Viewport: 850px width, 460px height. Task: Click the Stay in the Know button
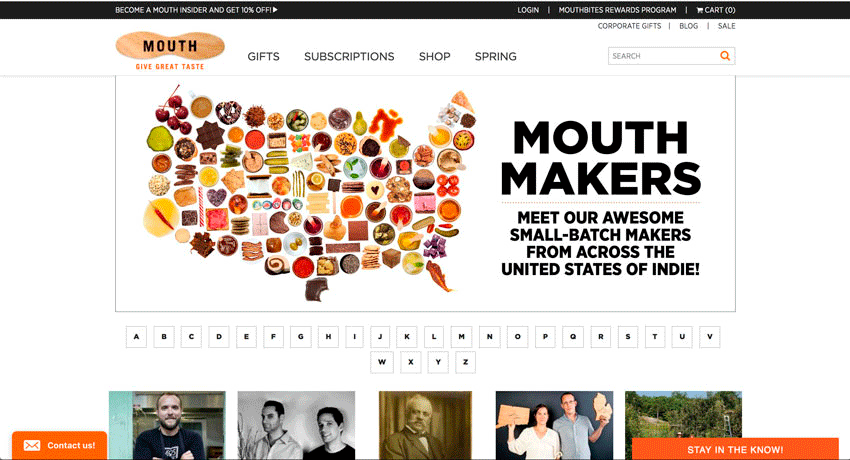735,449
